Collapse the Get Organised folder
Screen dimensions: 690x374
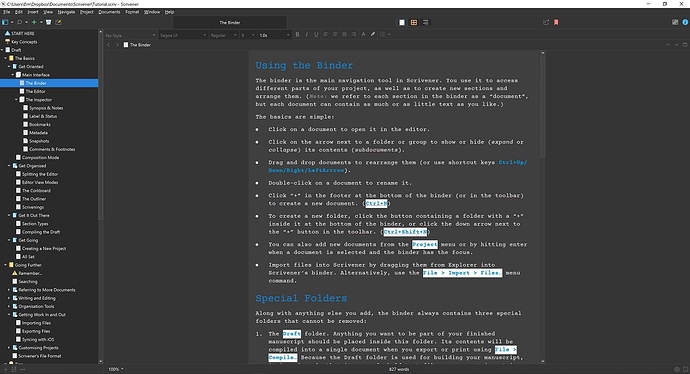9,166
